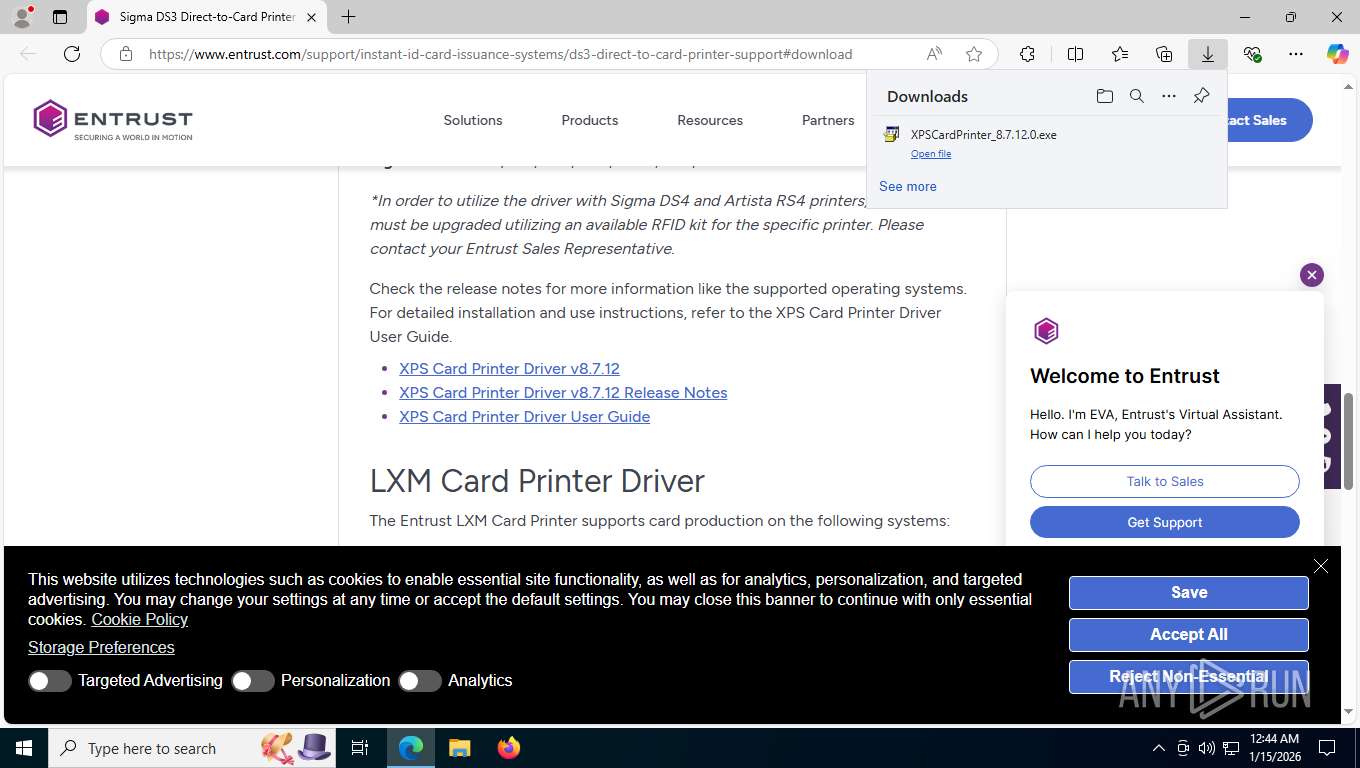Click the Contact Sales button

pos(1268,120)
